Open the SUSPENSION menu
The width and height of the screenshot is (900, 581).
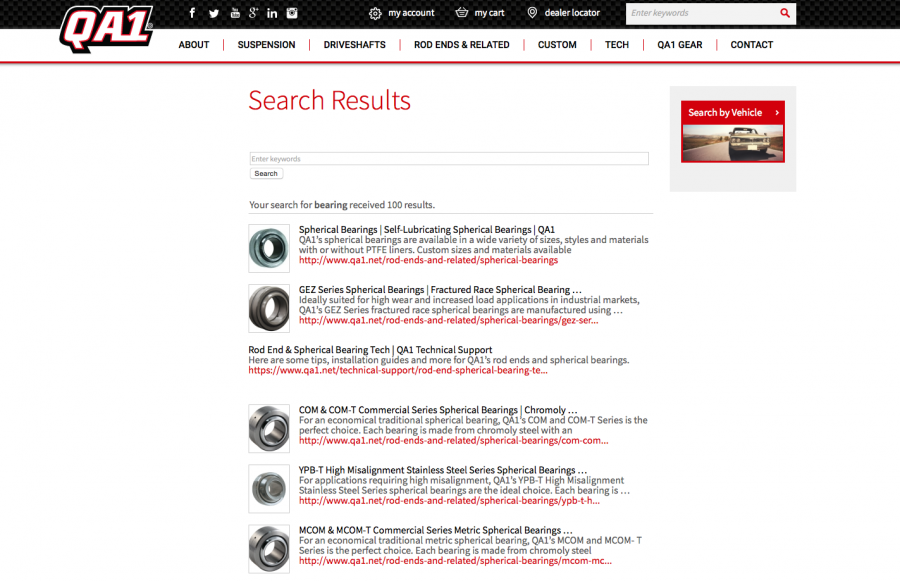(x=266, y=45)
